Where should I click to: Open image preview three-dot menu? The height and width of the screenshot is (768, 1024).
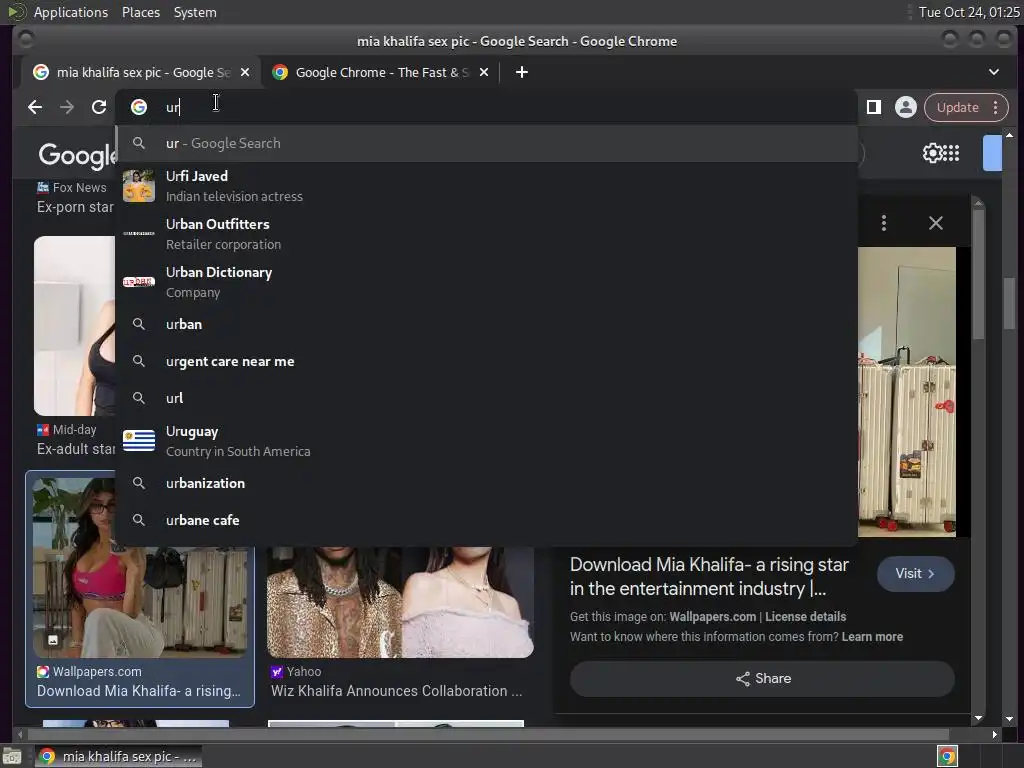coord(884,223)
